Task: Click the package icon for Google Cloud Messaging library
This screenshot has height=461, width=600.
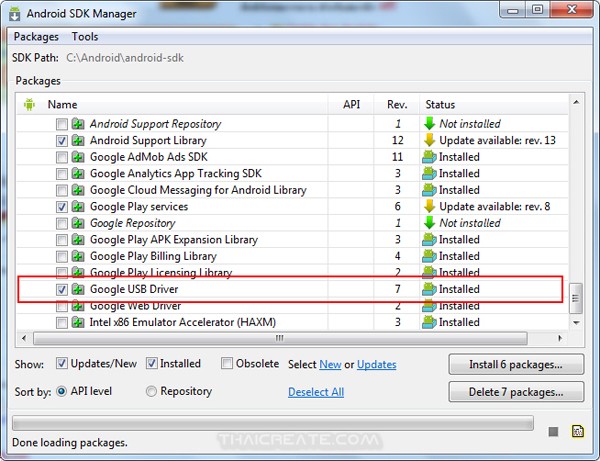Action: 78,190
